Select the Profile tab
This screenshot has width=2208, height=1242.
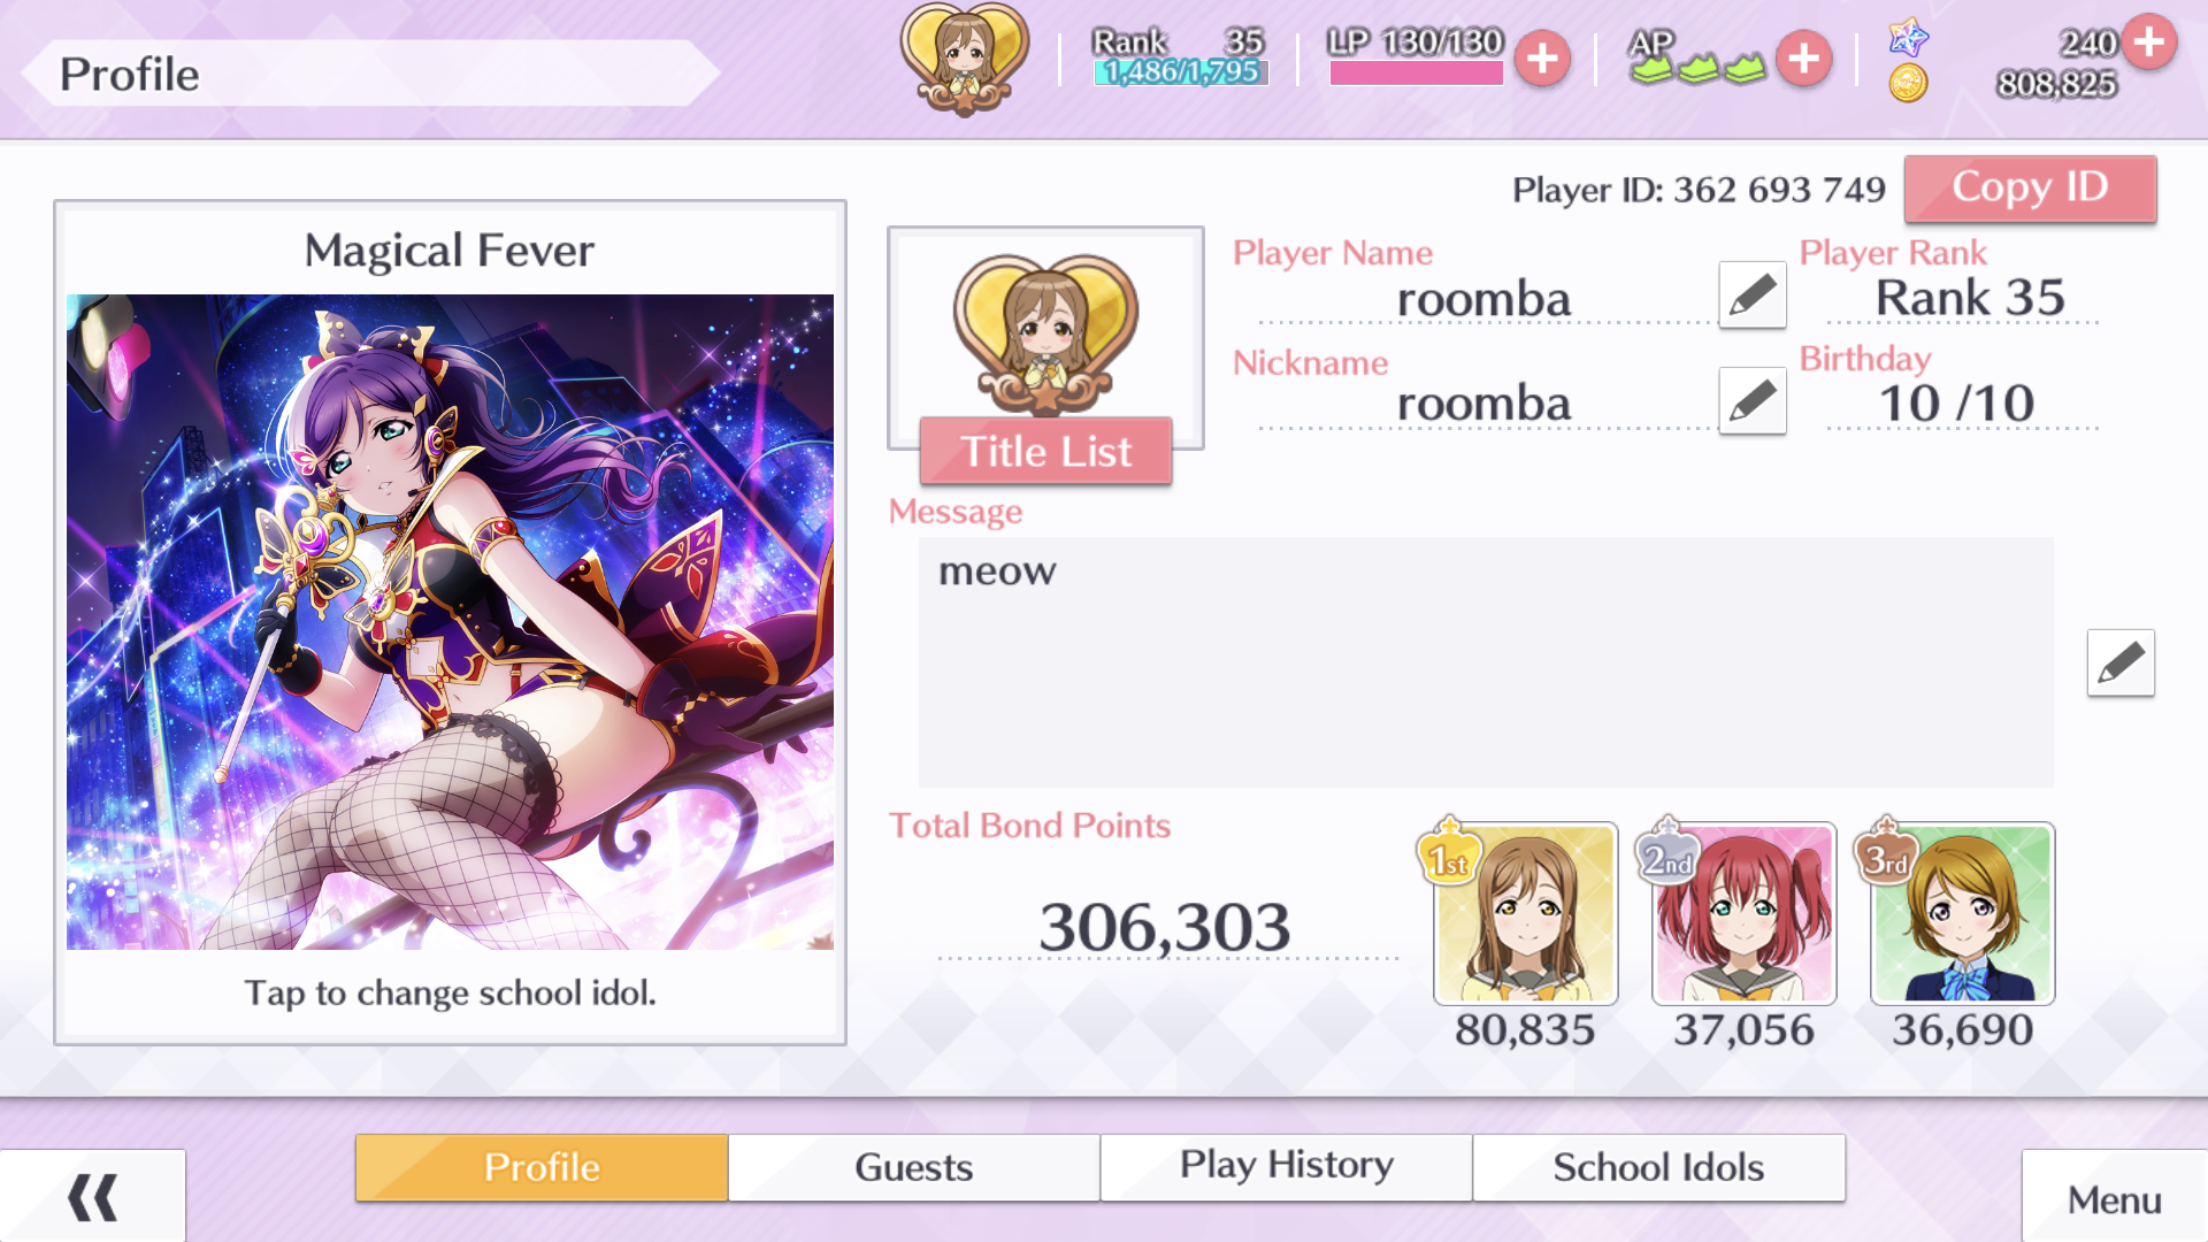pos(541,1167)
